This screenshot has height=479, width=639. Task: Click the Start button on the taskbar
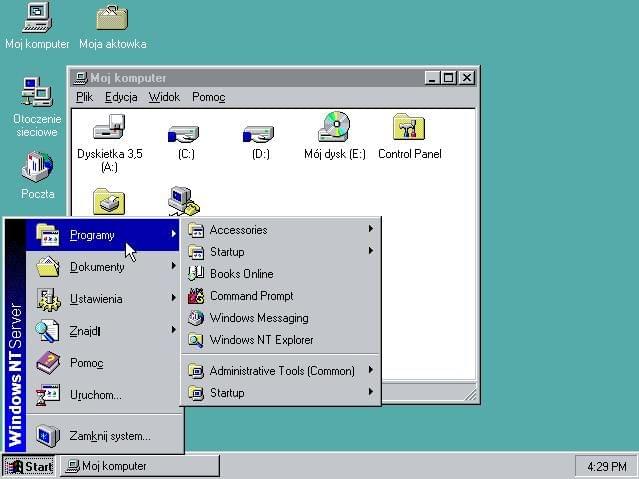29,466
